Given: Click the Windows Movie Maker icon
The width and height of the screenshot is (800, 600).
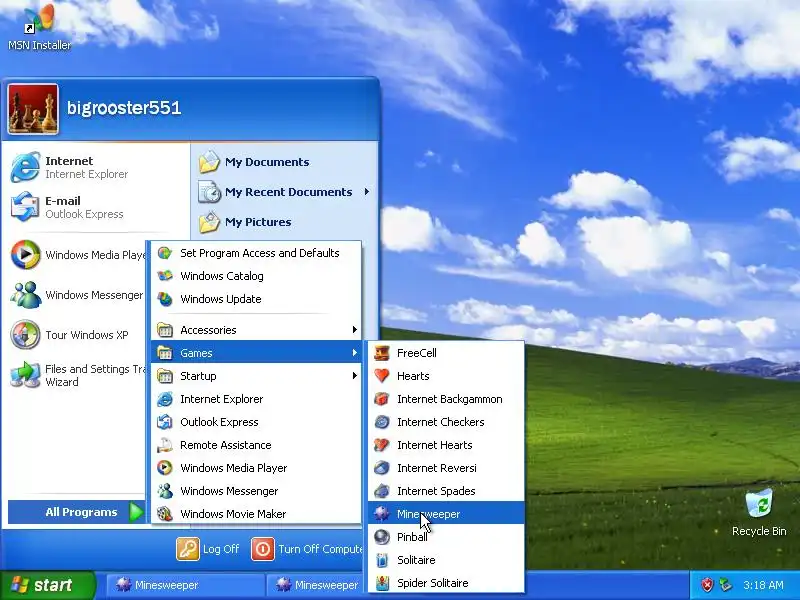Looking at the screenshot, I should click(x=165, y=514).
